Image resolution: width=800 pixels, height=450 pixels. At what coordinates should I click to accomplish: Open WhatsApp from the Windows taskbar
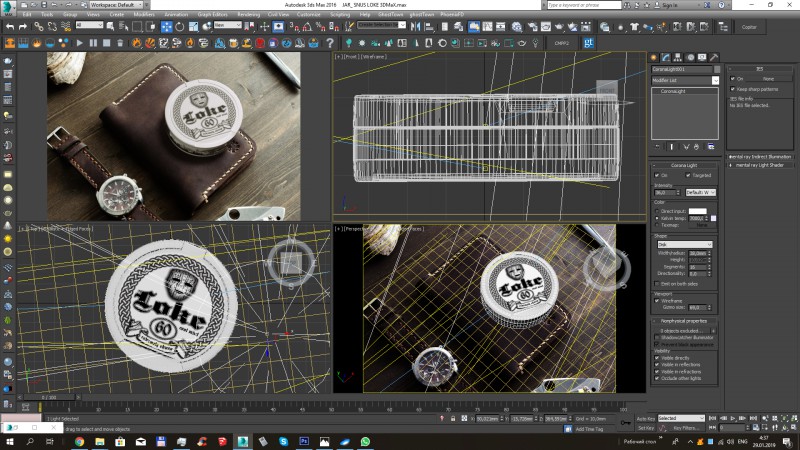click(365, 441)
